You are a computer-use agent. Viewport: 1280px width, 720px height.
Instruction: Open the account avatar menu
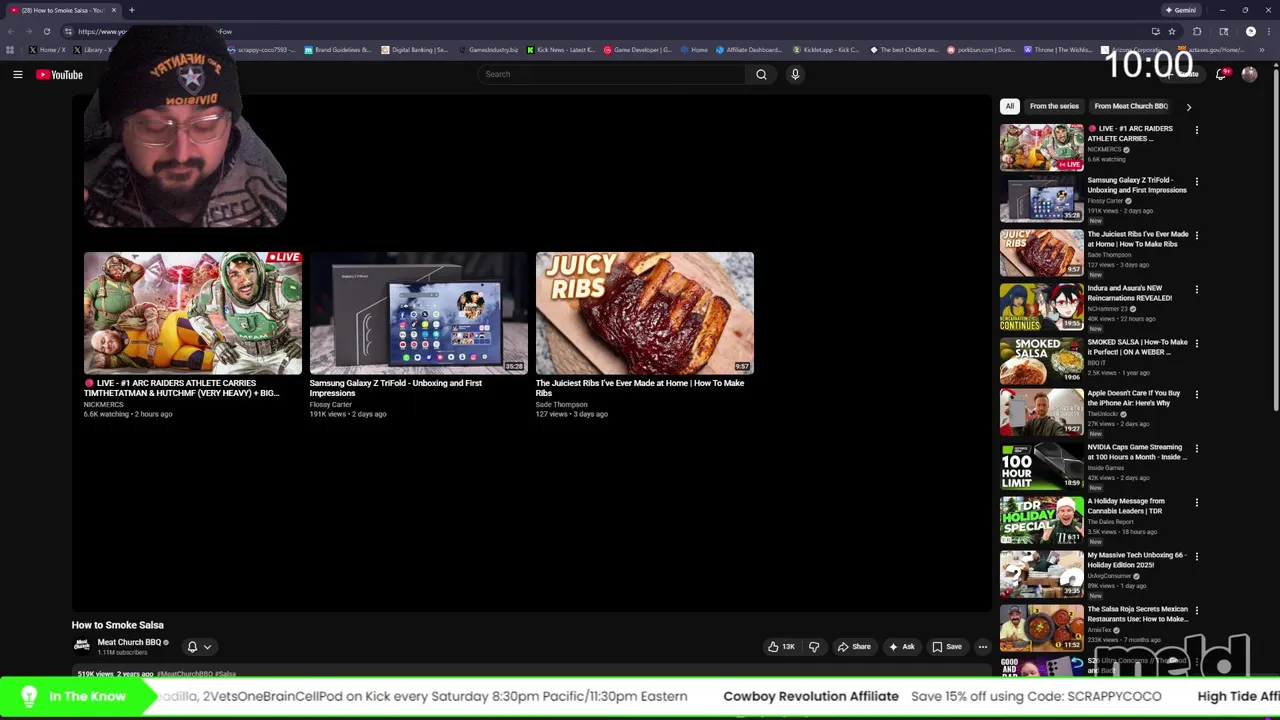pyautogui.click(x=1249, y=74)
